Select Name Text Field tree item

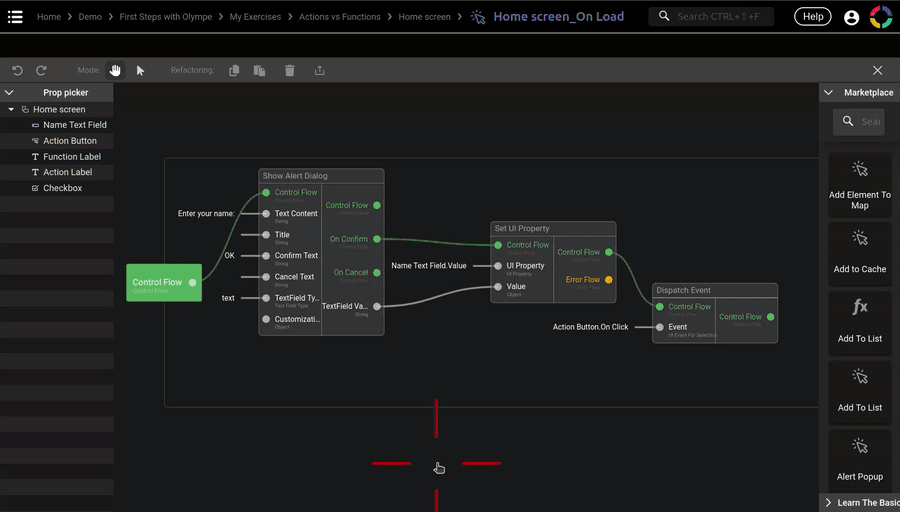pyautogui.click(x=74, y=125)
